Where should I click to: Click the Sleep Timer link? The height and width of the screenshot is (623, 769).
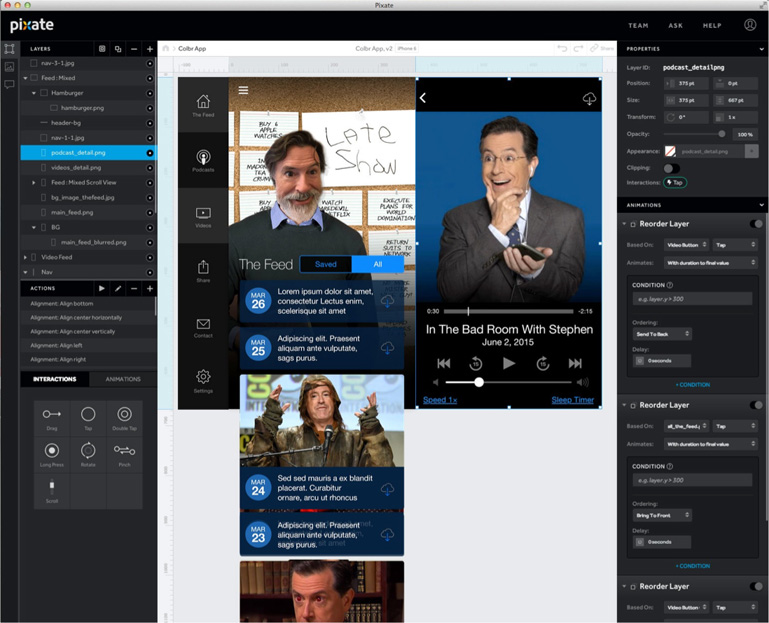point(572,400)
